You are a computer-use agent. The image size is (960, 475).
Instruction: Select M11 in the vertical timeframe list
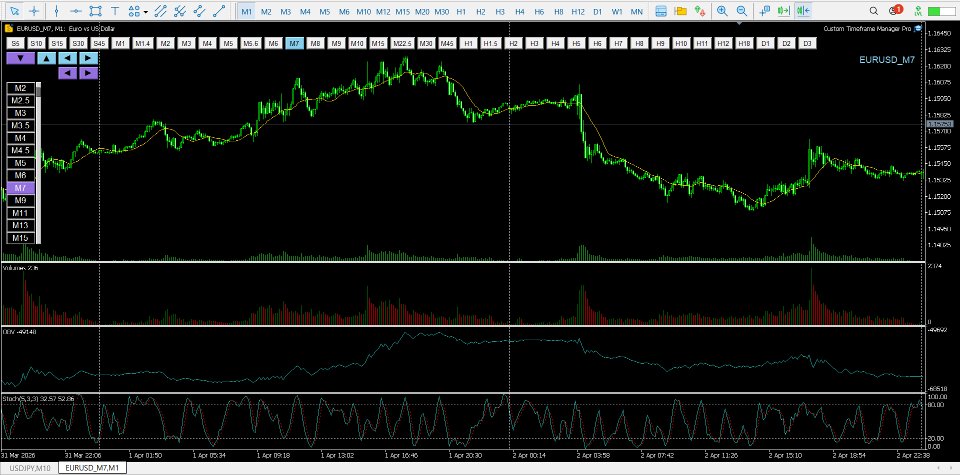click(21, 213)
